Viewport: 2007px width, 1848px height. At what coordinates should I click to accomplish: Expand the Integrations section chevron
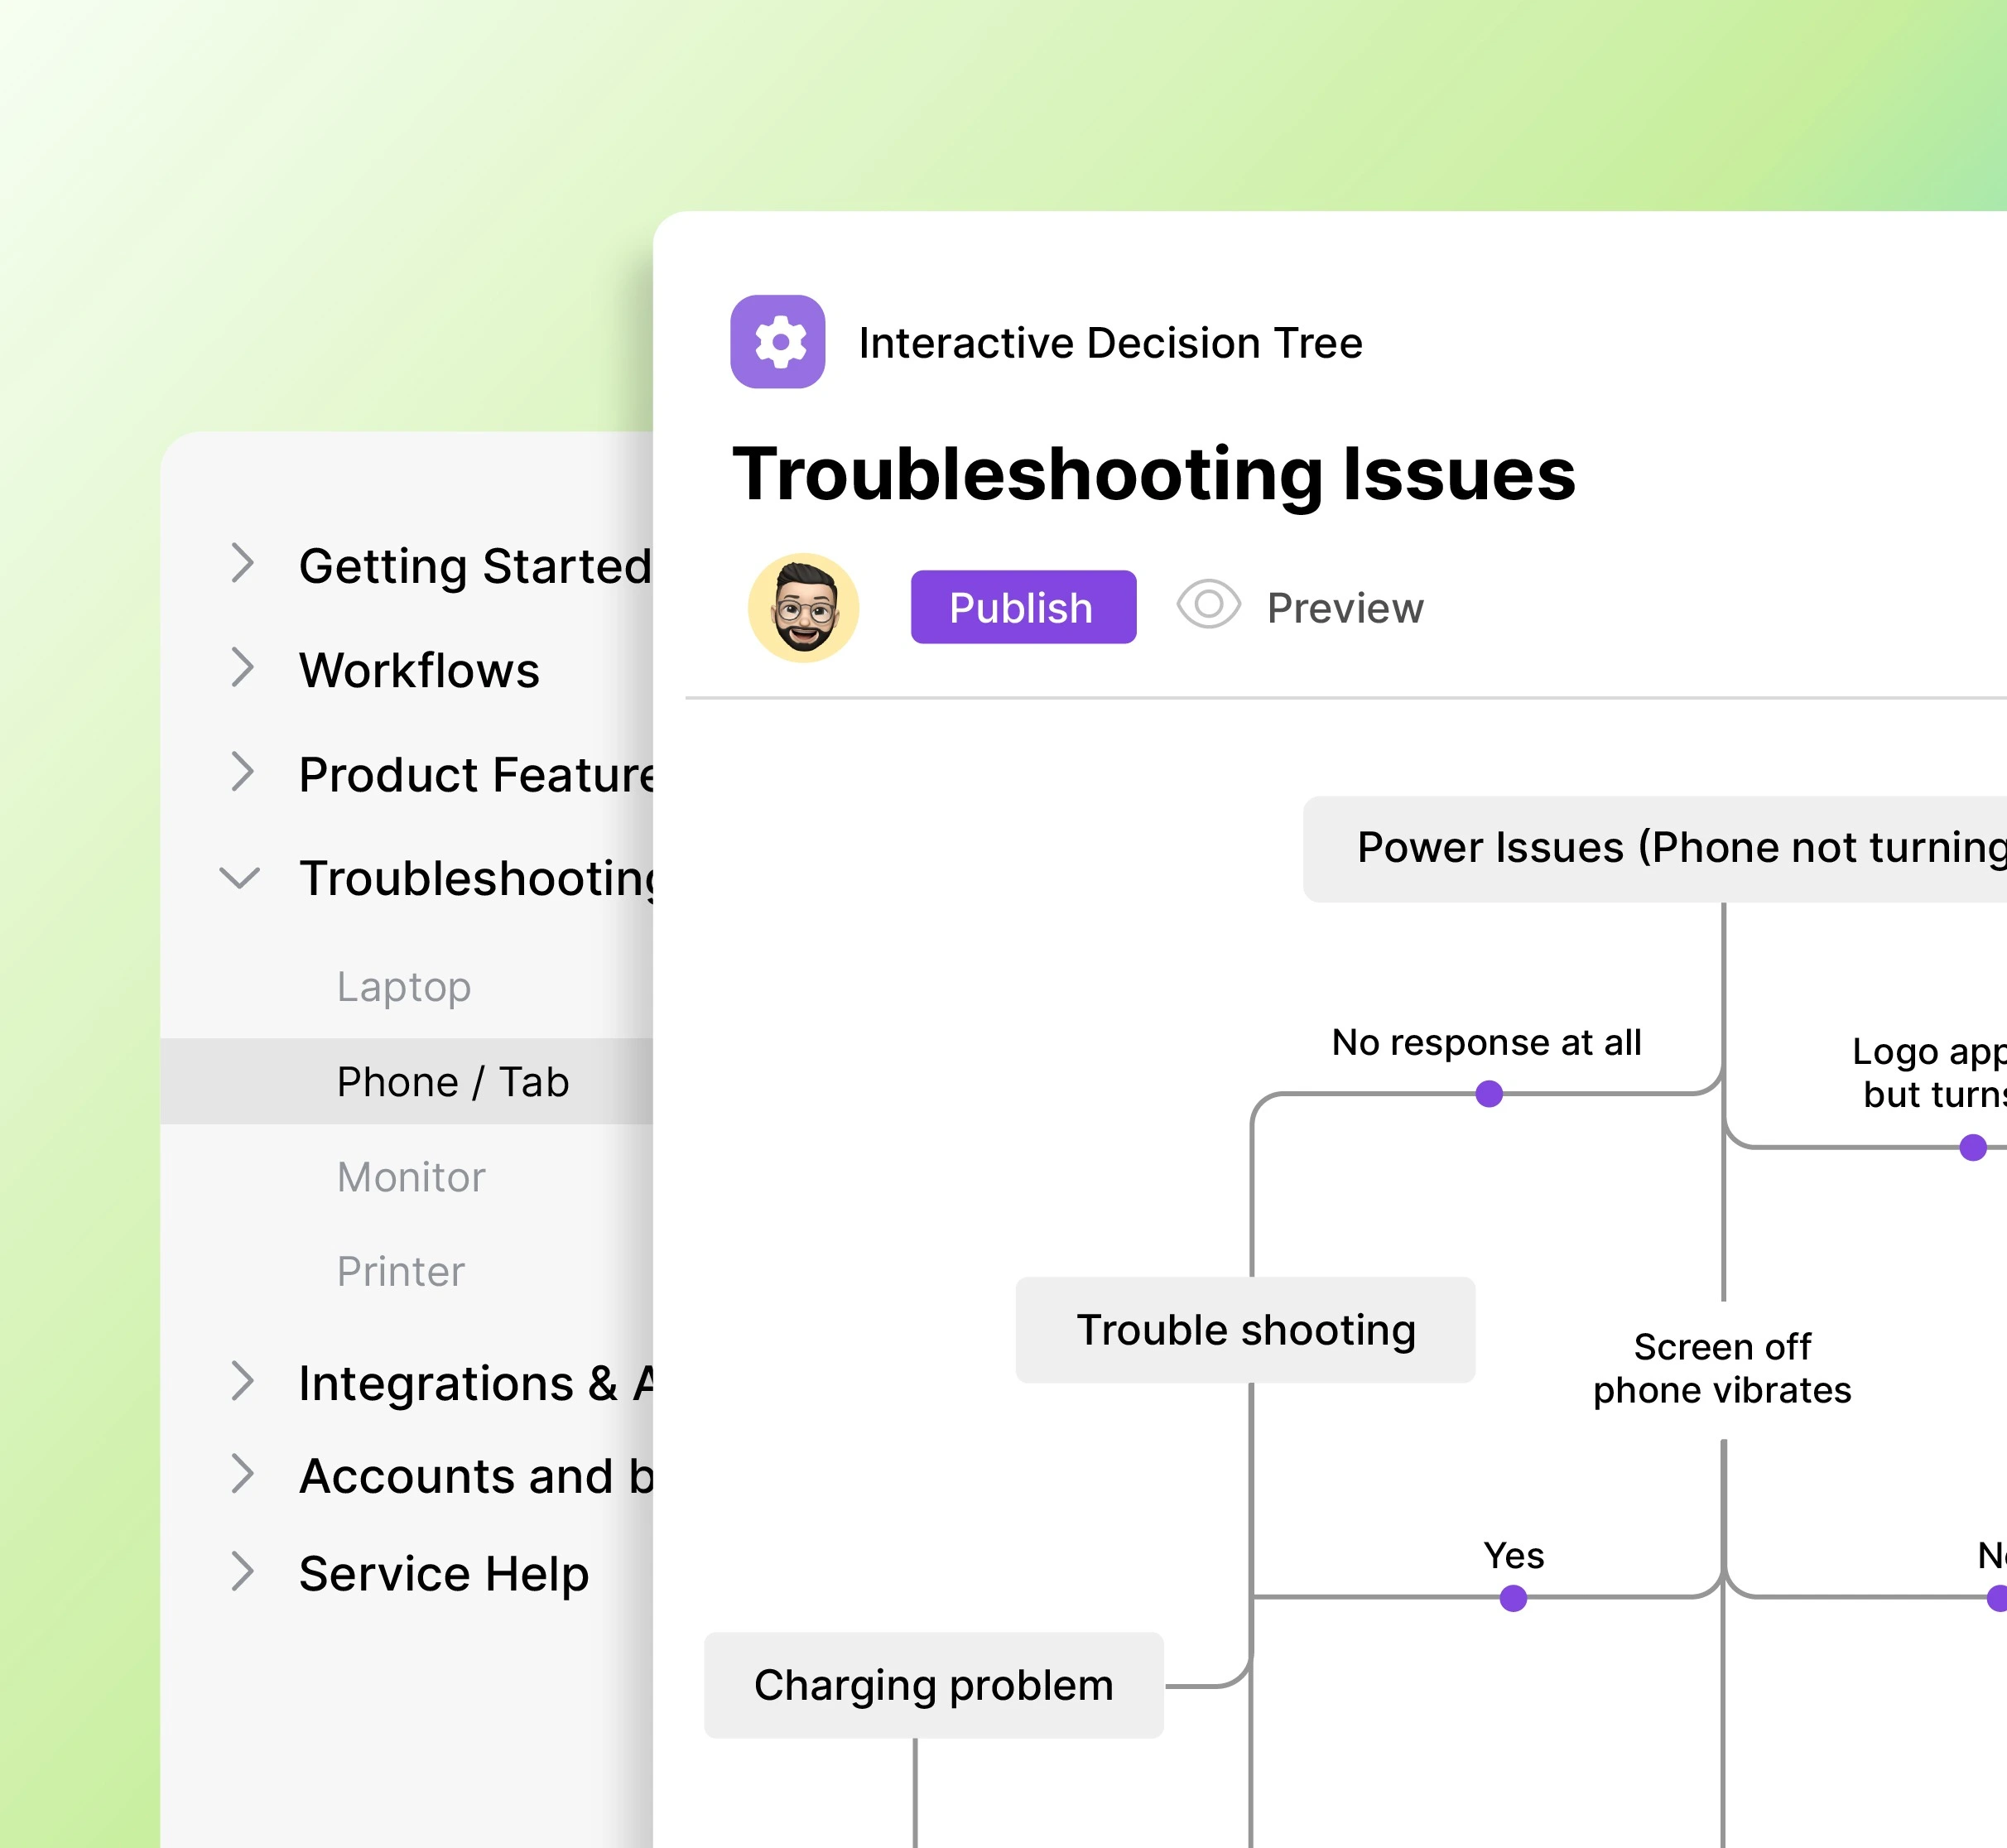tap(241, 1381)
